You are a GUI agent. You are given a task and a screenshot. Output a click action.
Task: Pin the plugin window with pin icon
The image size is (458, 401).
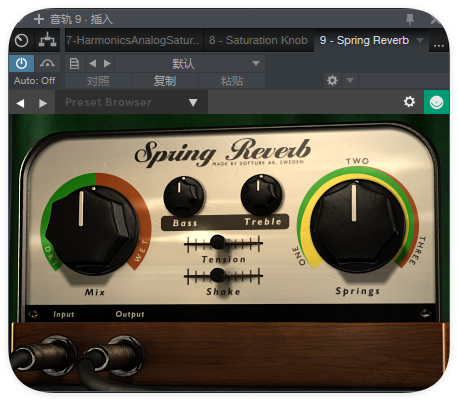click(410, 19)
